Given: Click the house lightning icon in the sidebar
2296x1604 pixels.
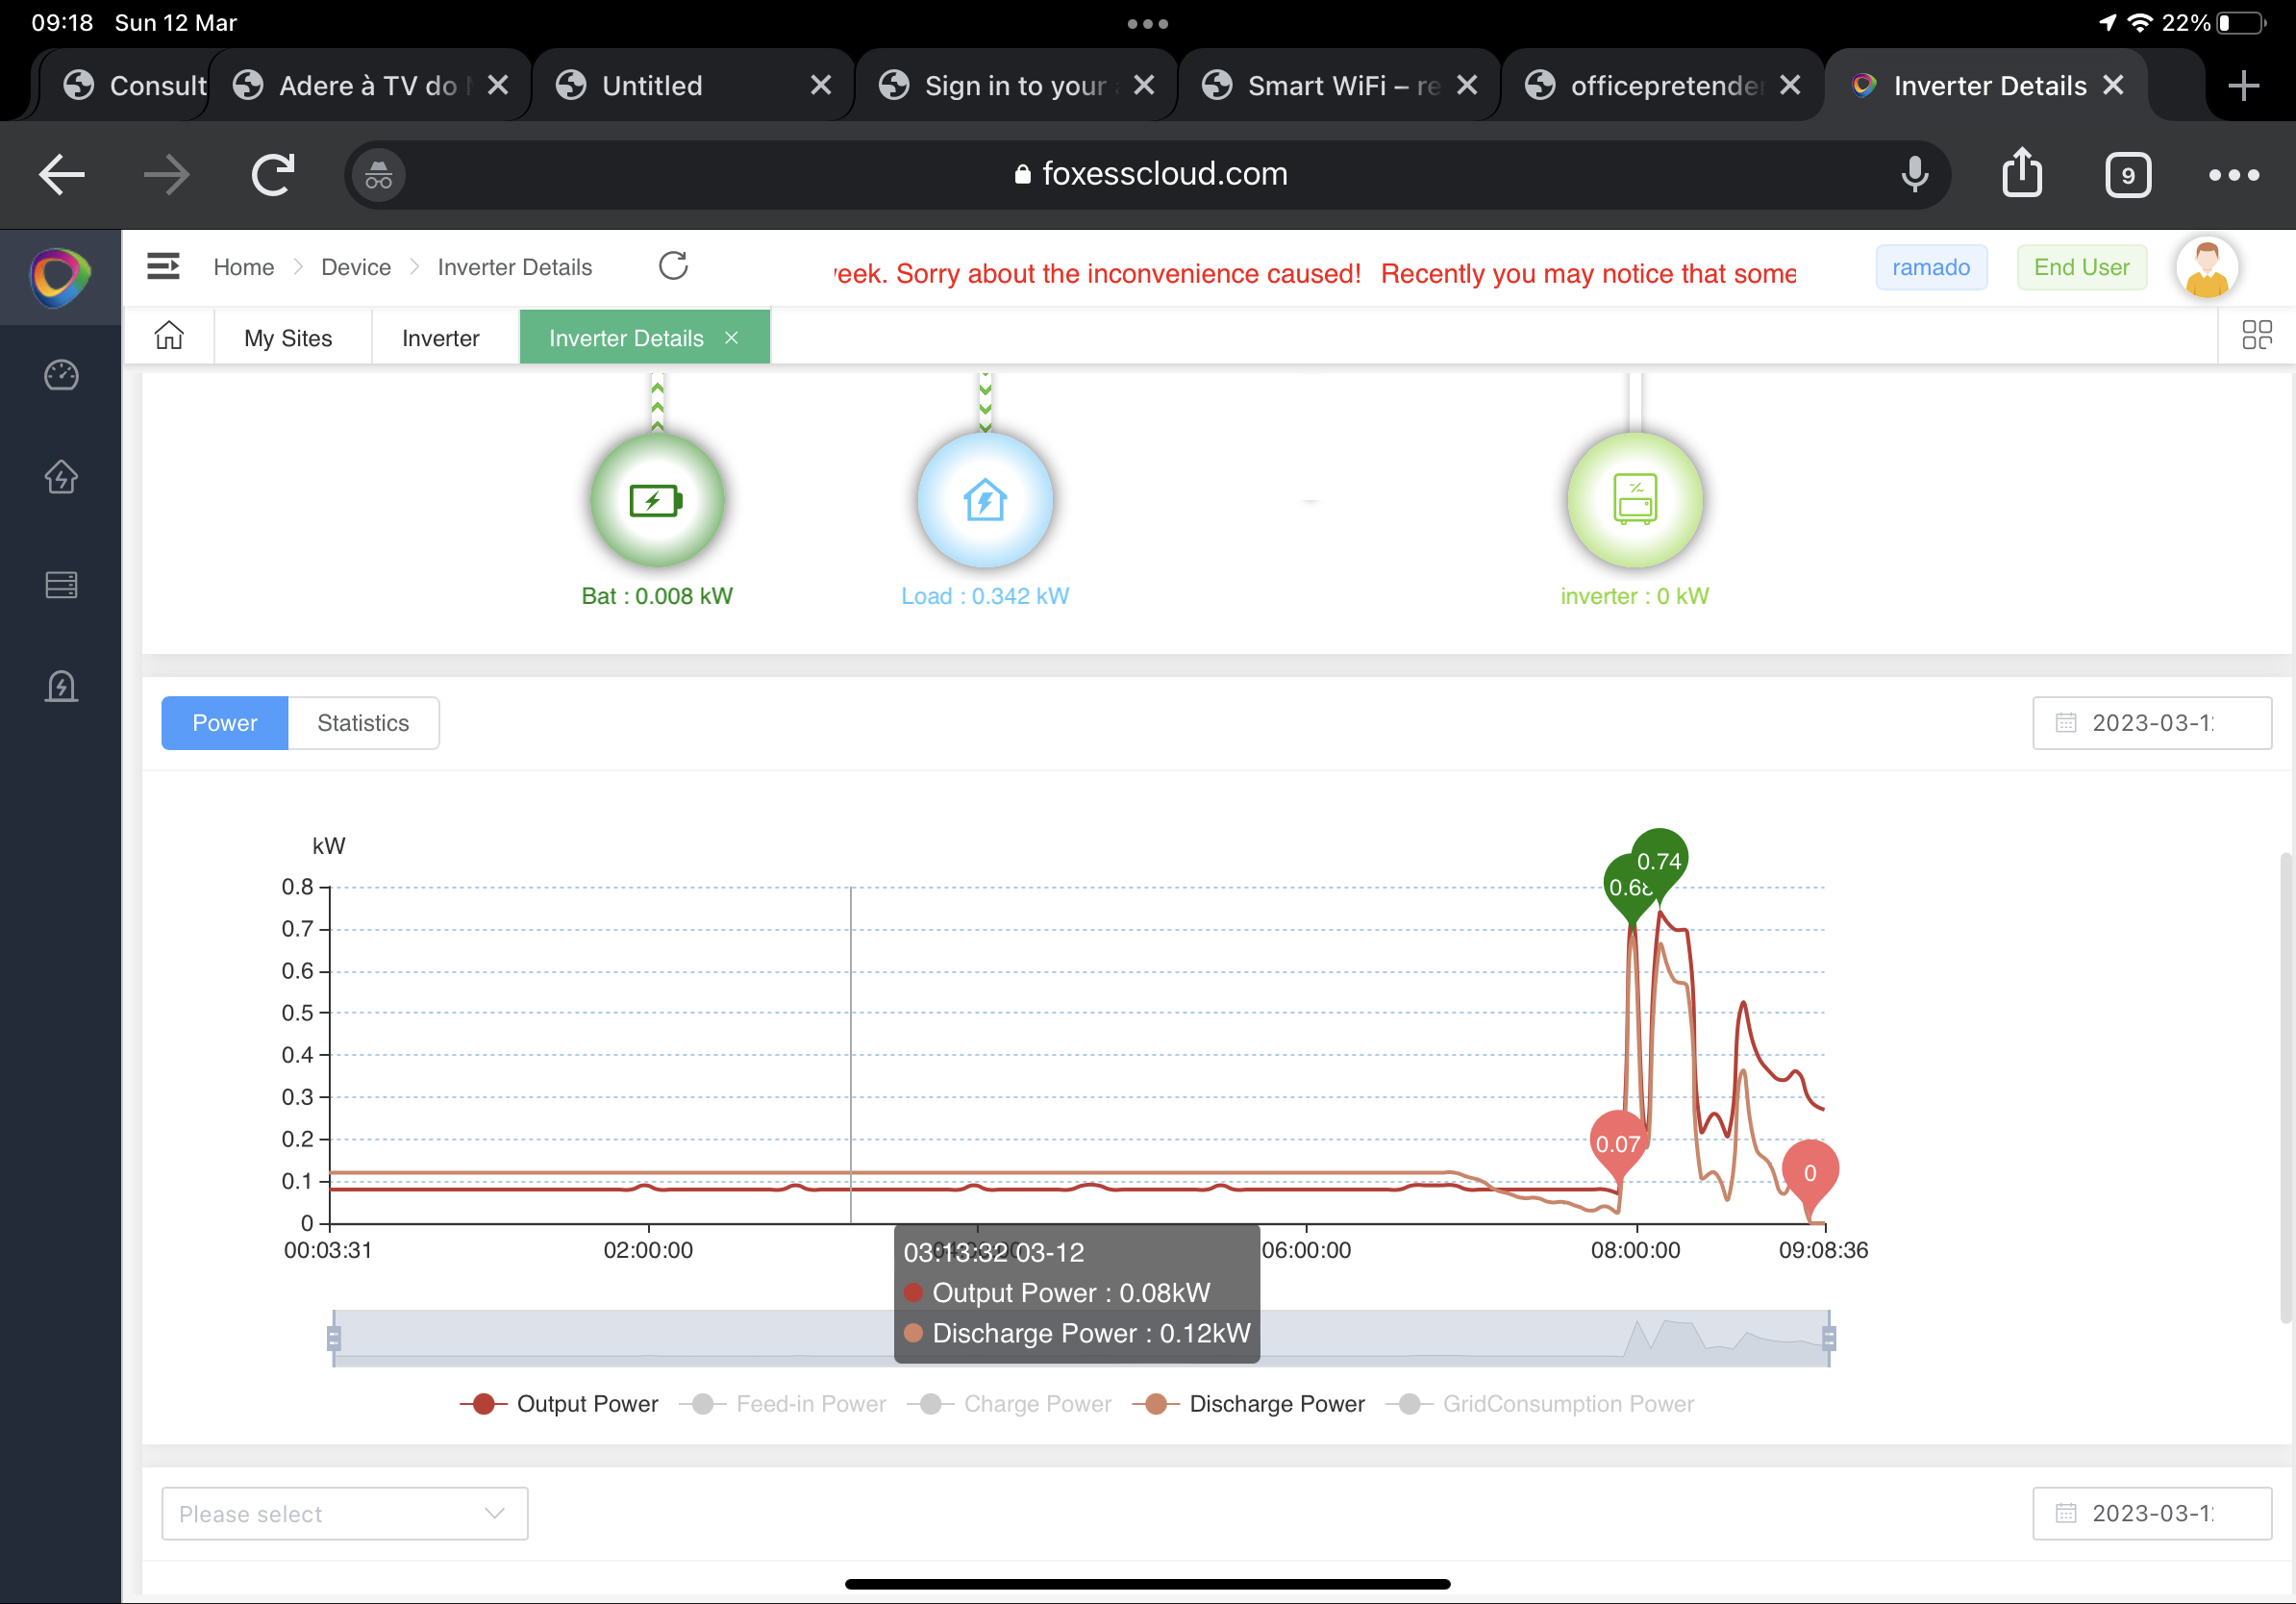Looking at the screenshot, I should [61, 477].
